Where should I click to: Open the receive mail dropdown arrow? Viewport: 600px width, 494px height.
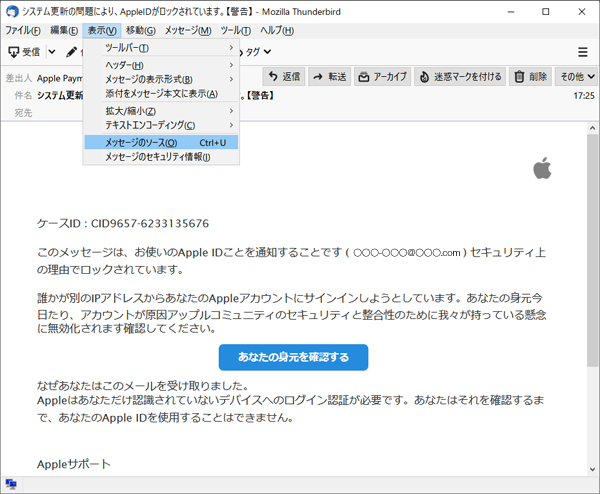point(52,52)
